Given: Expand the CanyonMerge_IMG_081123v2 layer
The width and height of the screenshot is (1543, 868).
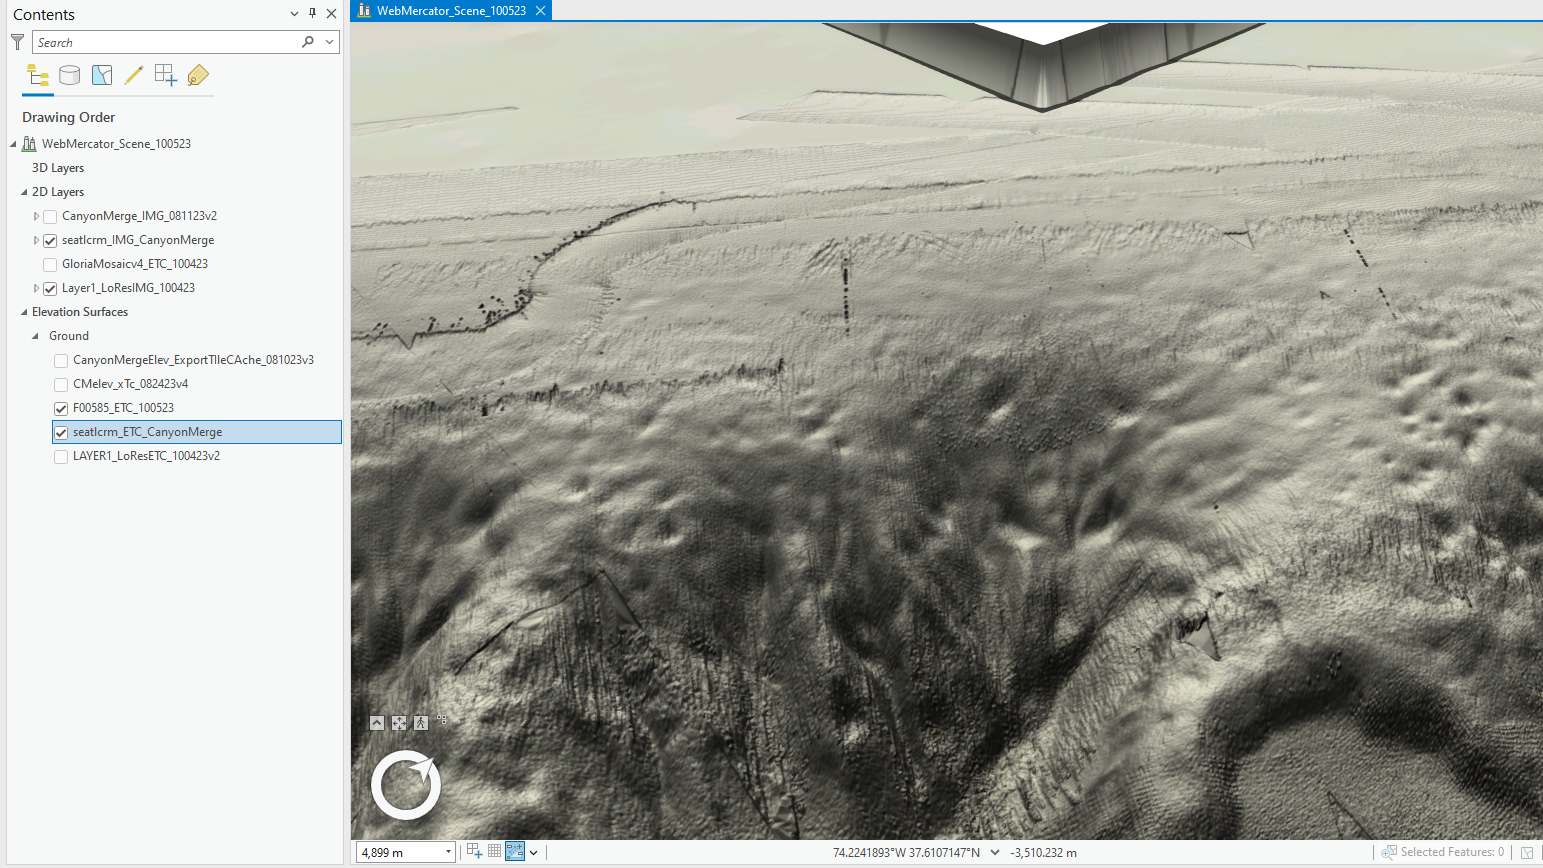Looking at the screenshot, I should [35, 215].
